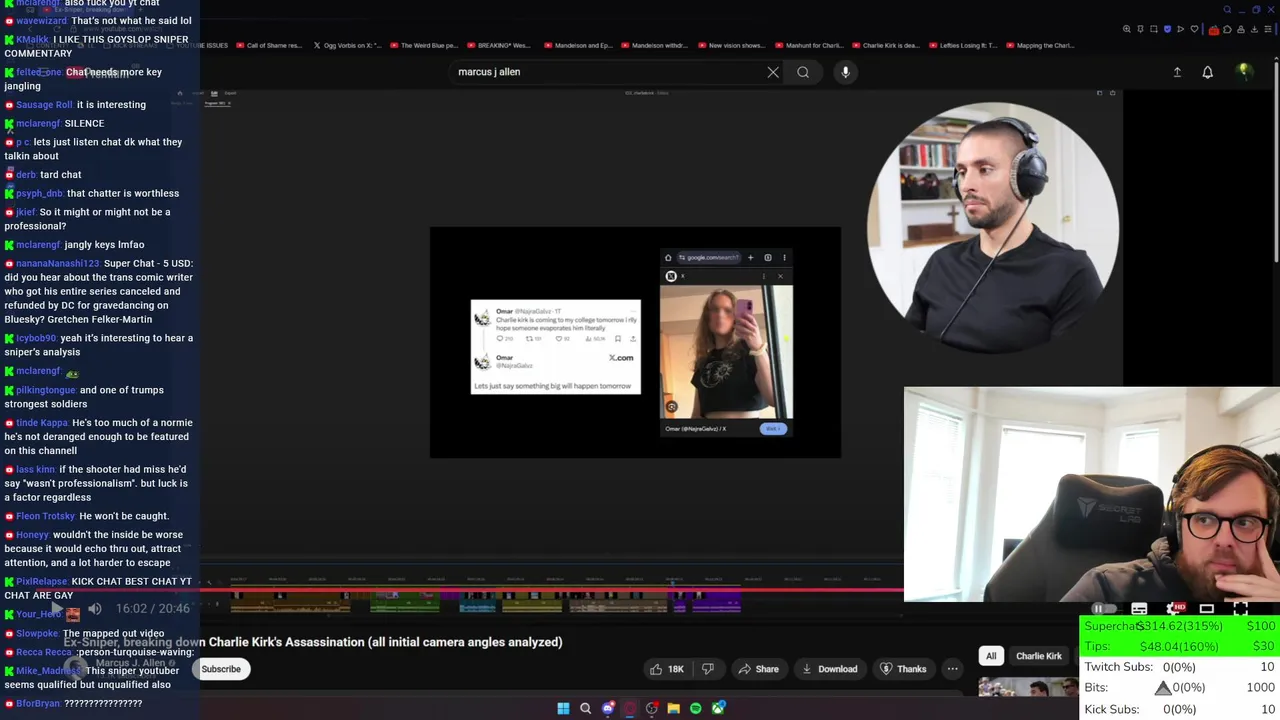Open 'Manhunt for Charli...' tab
The width and height of the screenshot is (1280, 720).
pos(809,45)
